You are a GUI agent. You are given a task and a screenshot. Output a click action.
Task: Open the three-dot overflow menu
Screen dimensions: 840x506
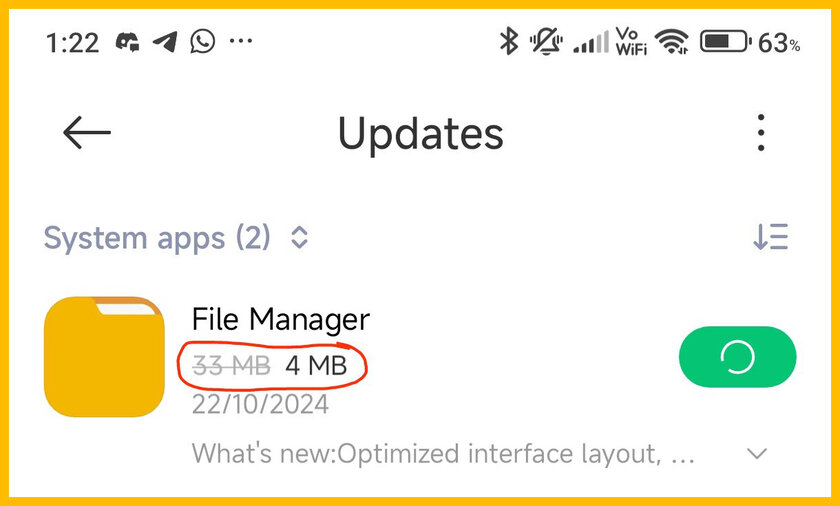[761, 132]
